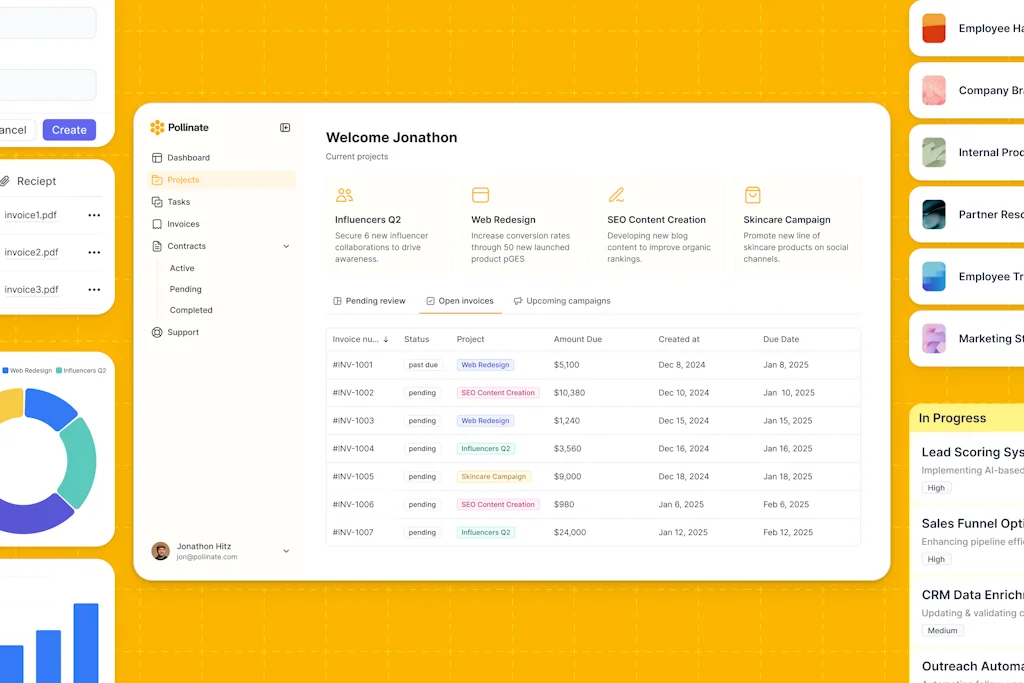Expand Jonathon Hitz account menu

[x=286, y=551]
